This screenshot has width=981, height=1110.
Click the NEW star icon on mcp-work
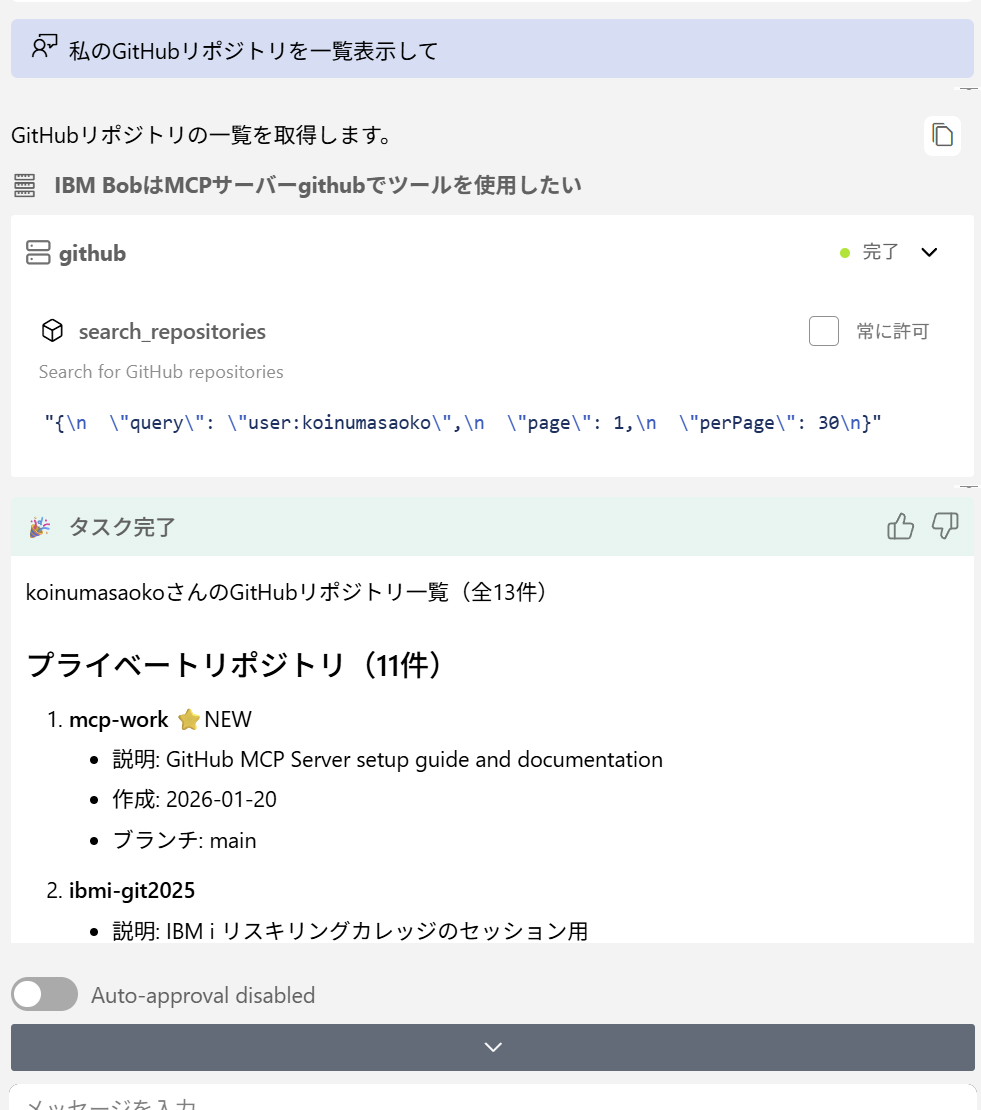[188, 718]
